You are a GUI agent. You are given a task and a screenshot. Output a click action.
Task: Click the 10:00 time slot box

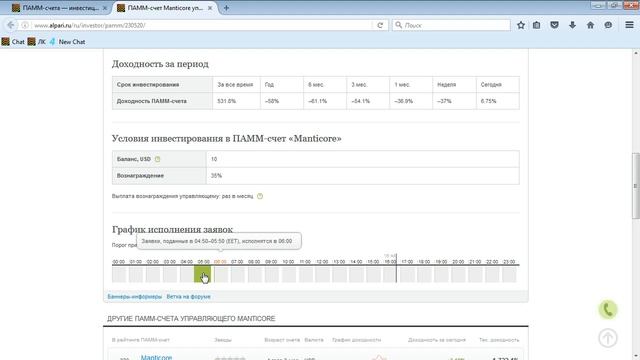[289, 274]
